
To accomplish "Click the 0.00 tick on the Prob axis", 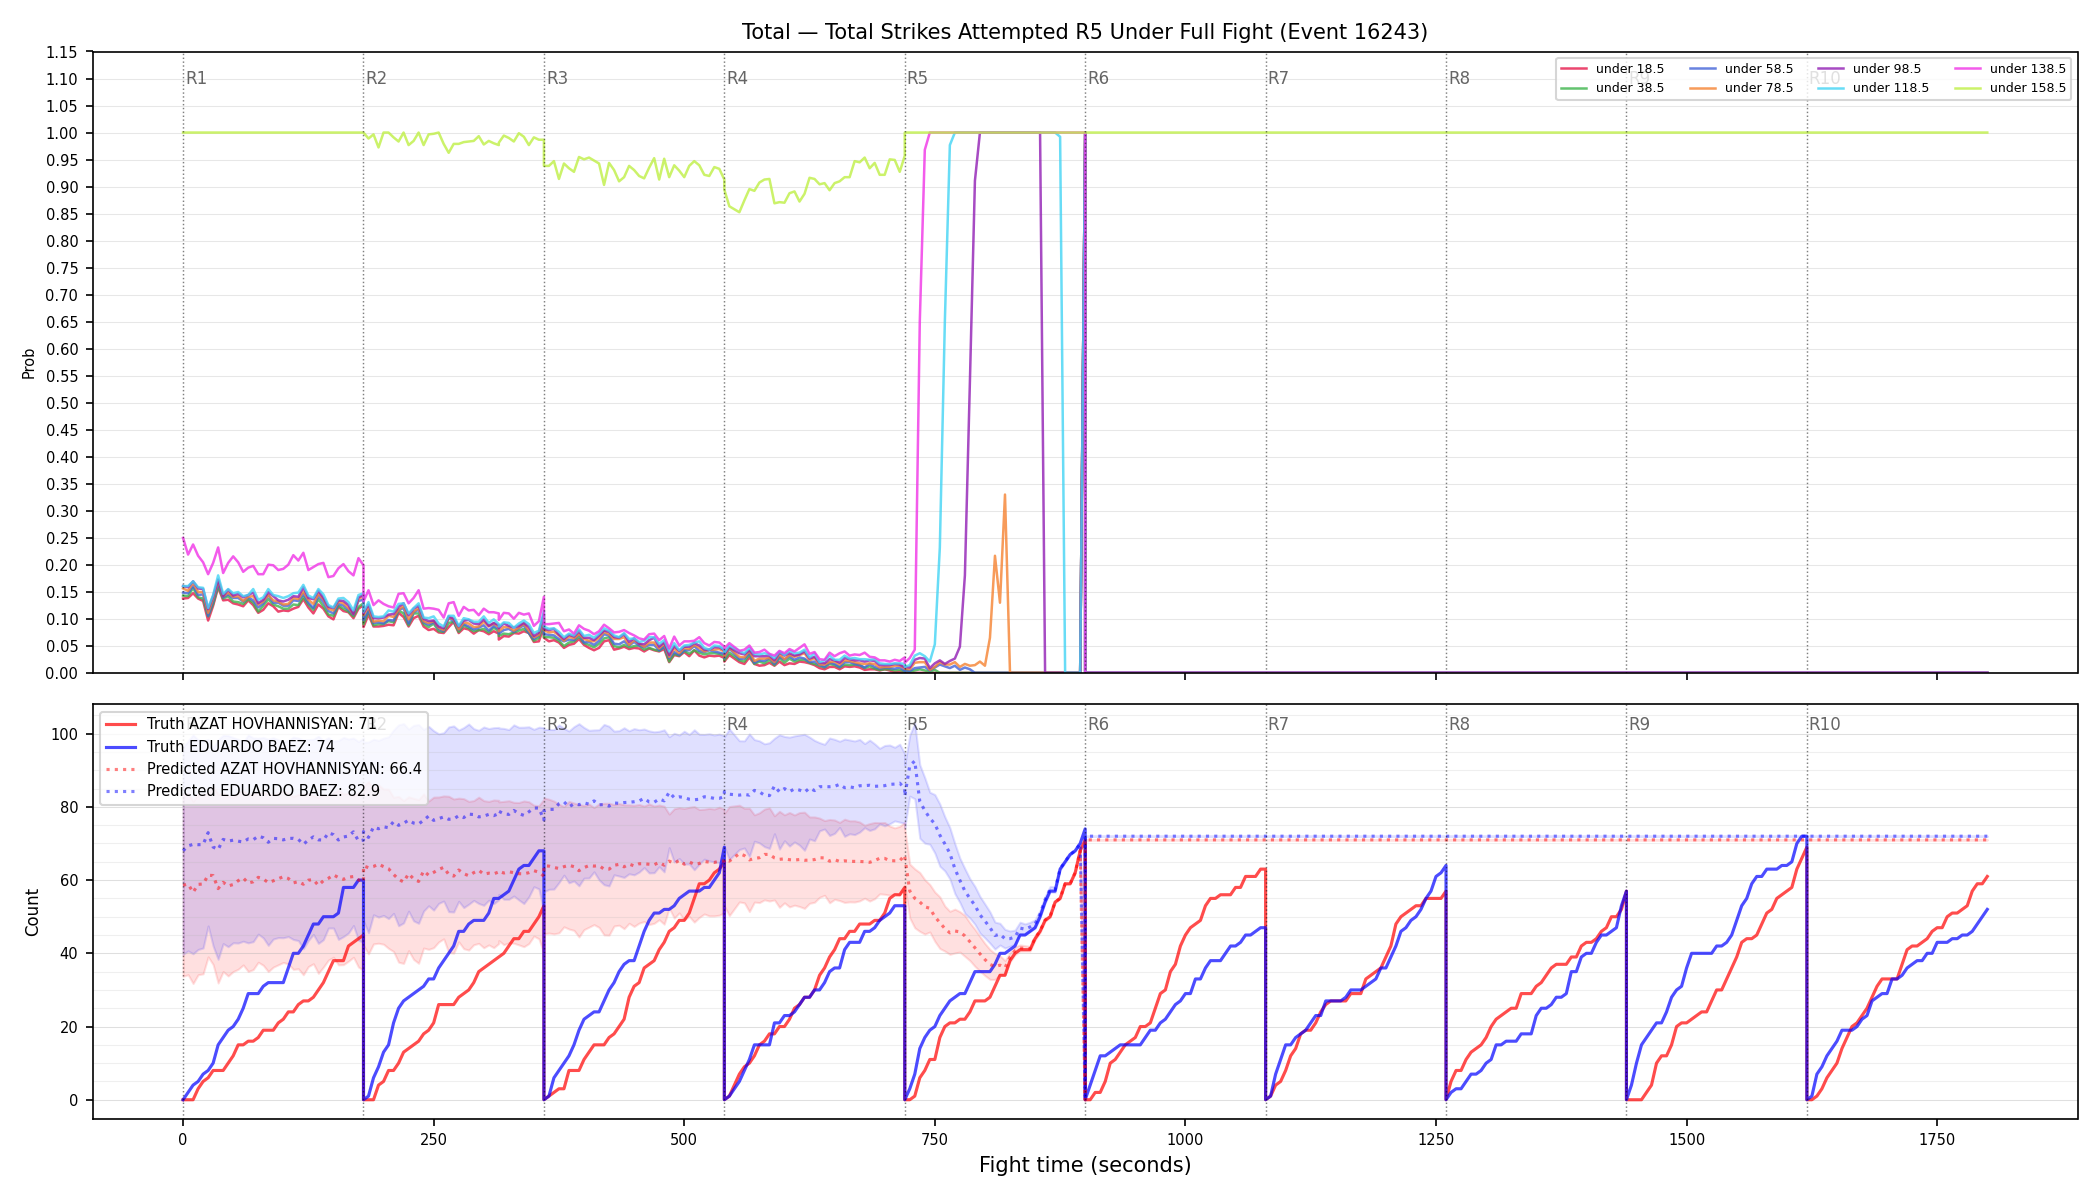I will [x=62, y=673].
